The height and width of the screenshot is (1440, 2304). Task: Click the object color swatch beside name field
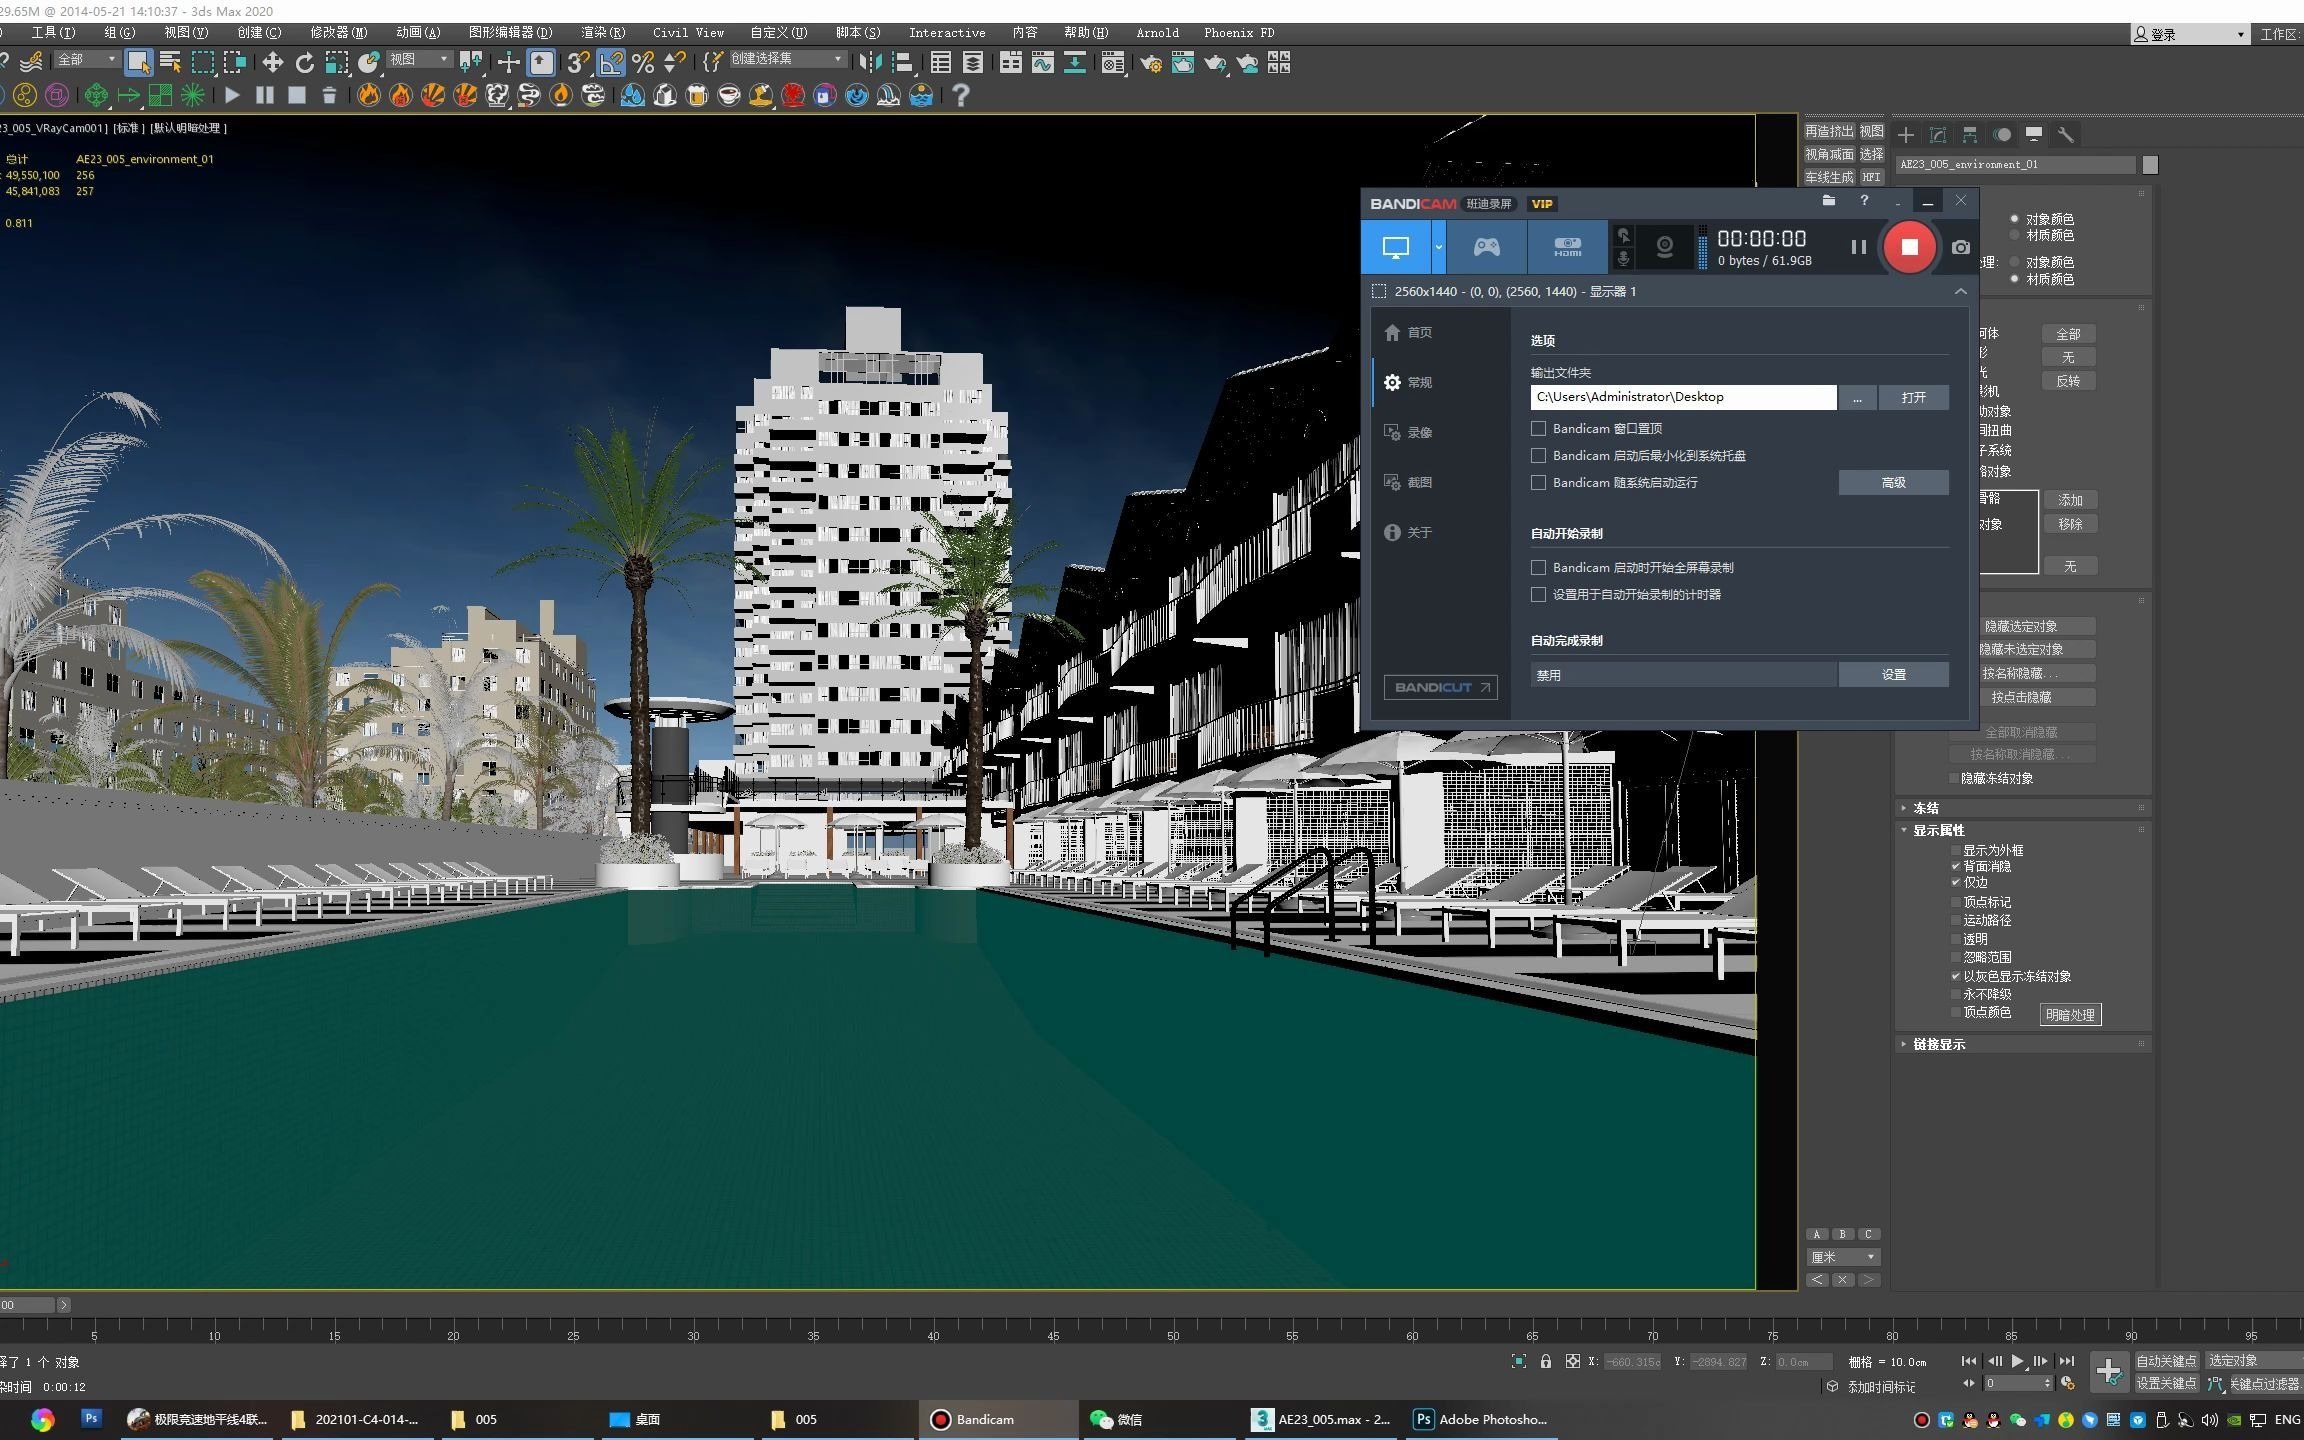[2150, 164]
